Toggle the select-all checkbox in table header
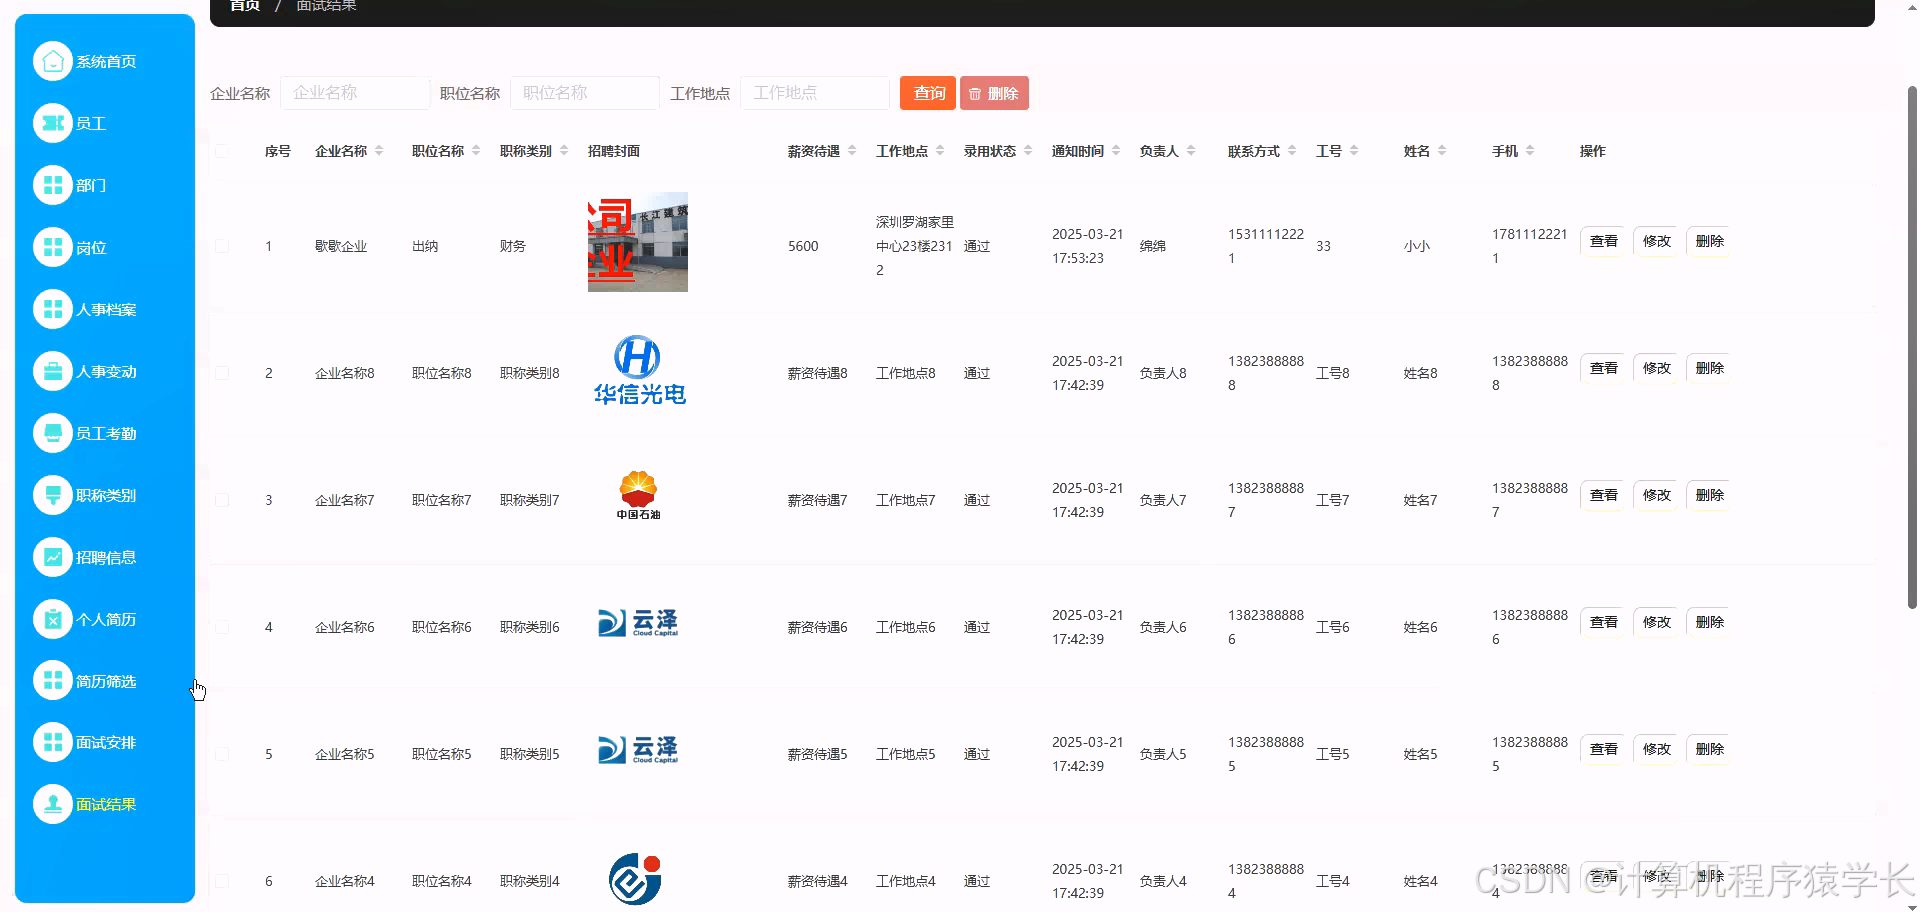Viewport: 1920px width, 912px height. point(222,151)
